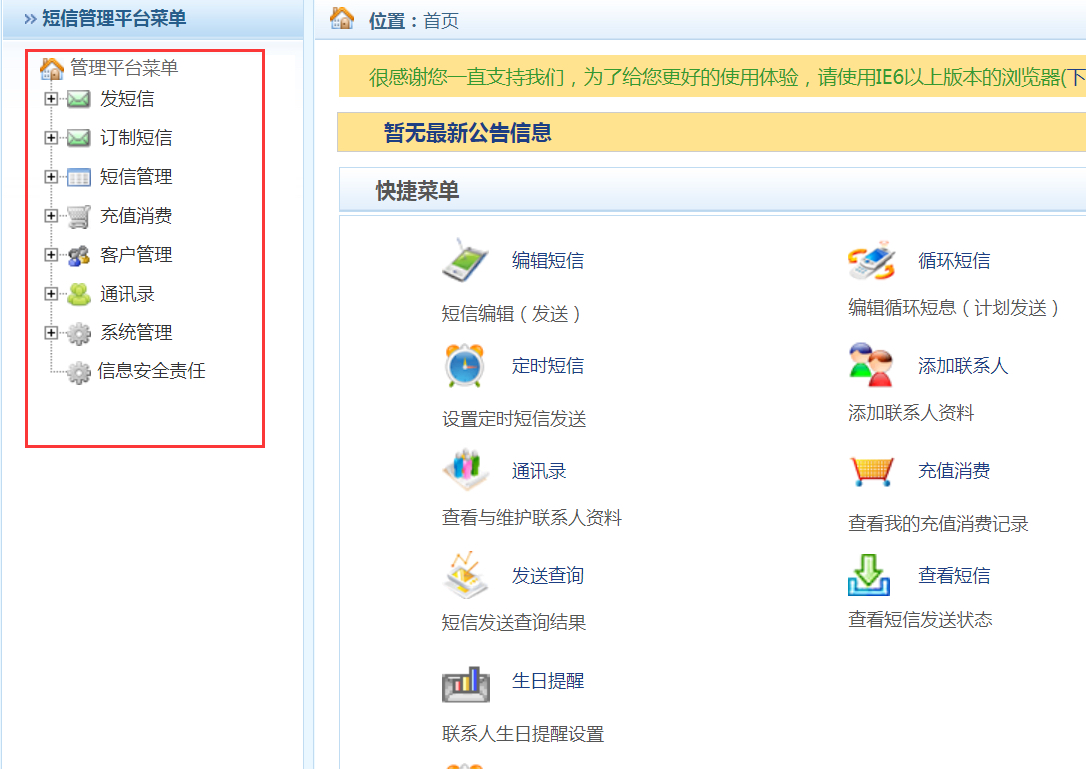This screenshot has height=769, width=1086.
Task: Expand the 充值消费 tree node
Action: coord(51,216)
